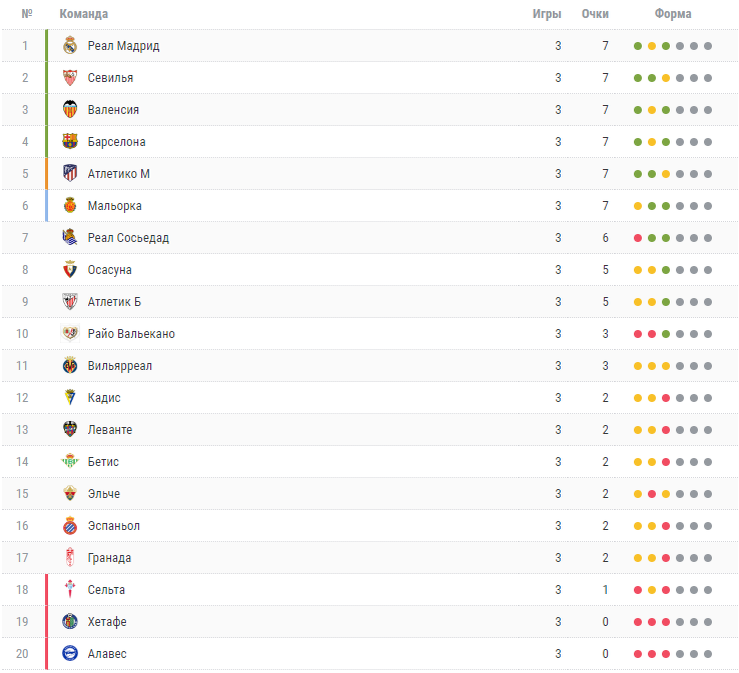Click the Севилья club crest

pos(70,77)
